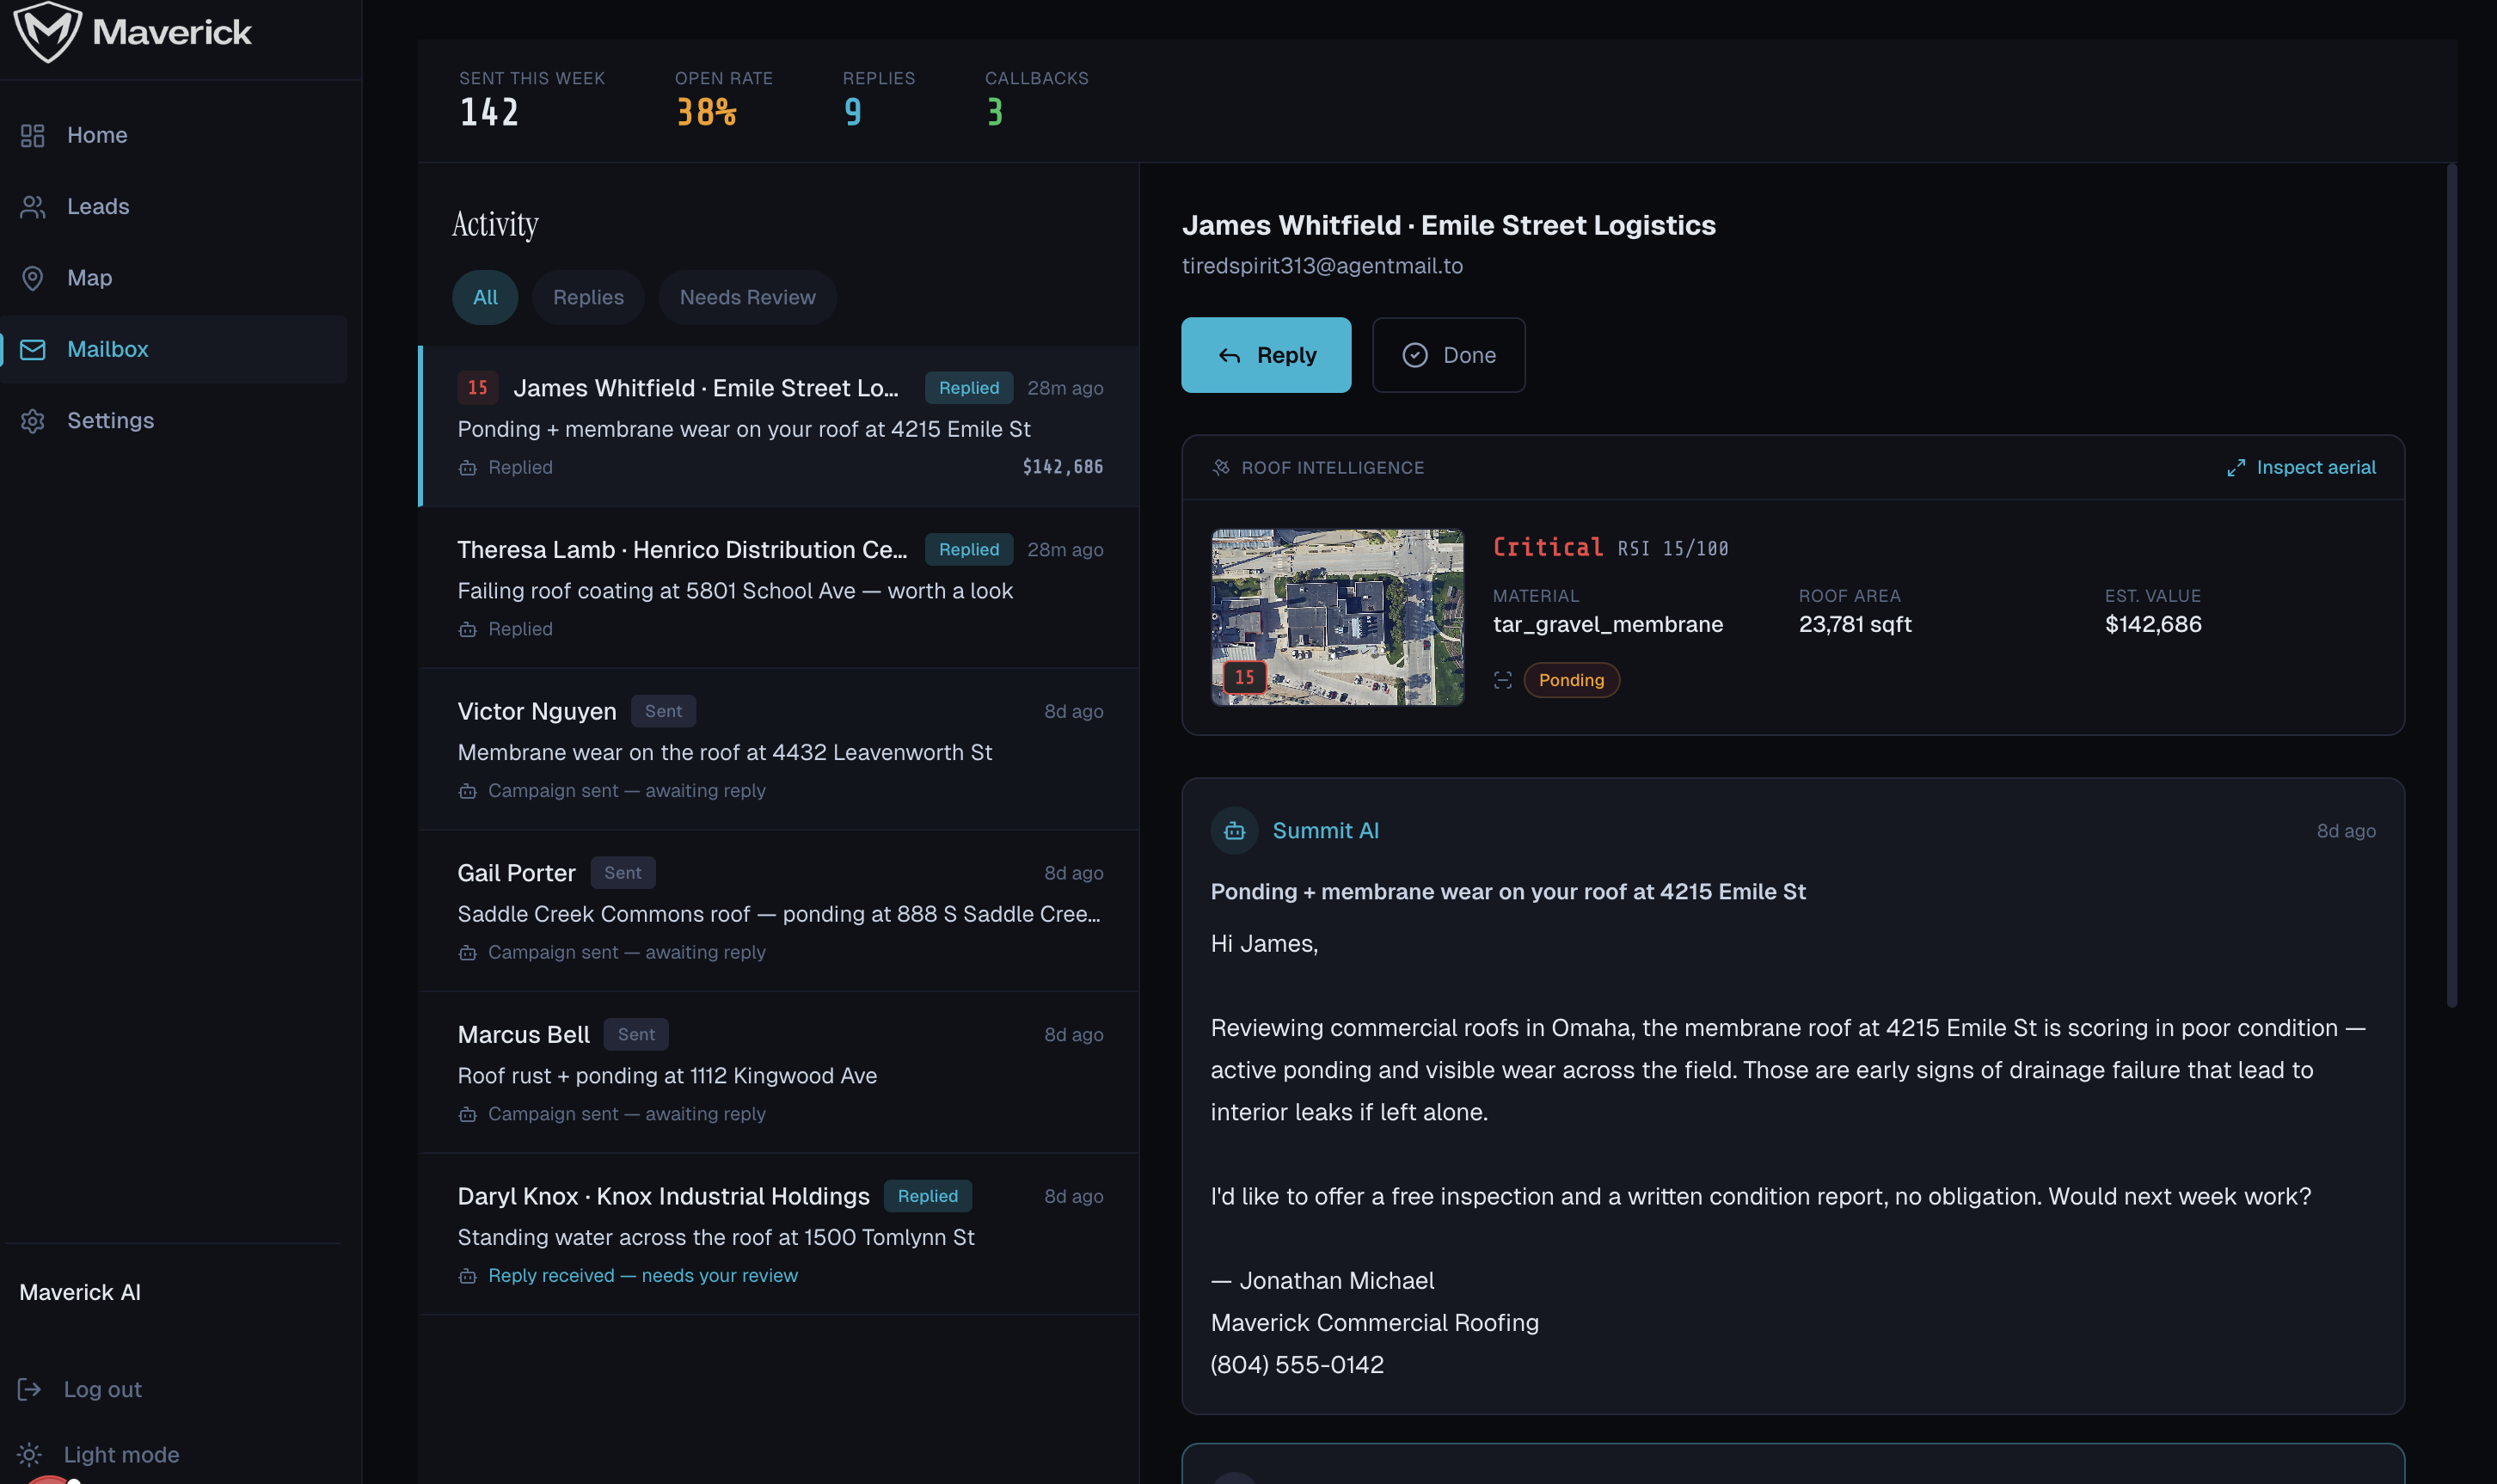2497x1484 pixels.
Task: Click the Settings gear icon
Action: 33,420
